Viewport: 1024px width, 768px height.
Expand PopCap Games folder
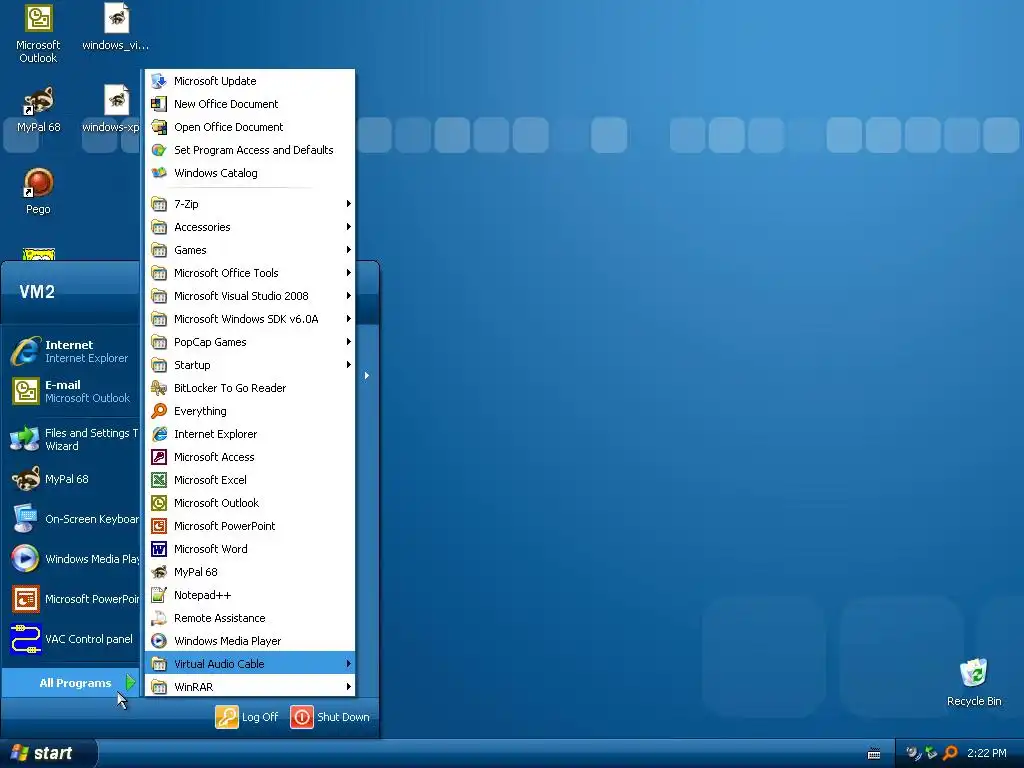(249, 342)
